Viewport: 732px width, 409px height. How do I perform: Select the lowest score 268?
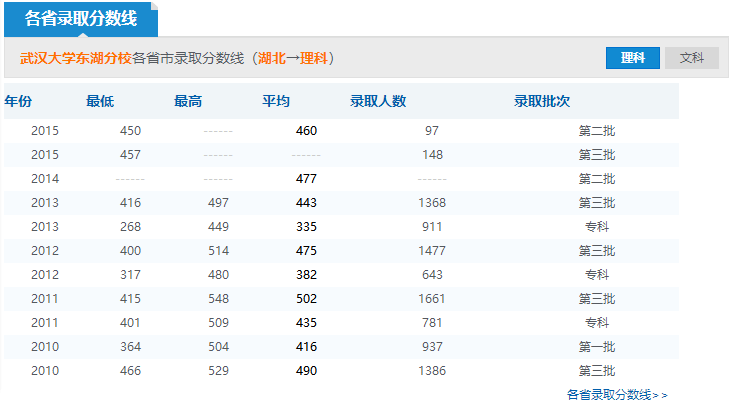(x=130, y=227)
